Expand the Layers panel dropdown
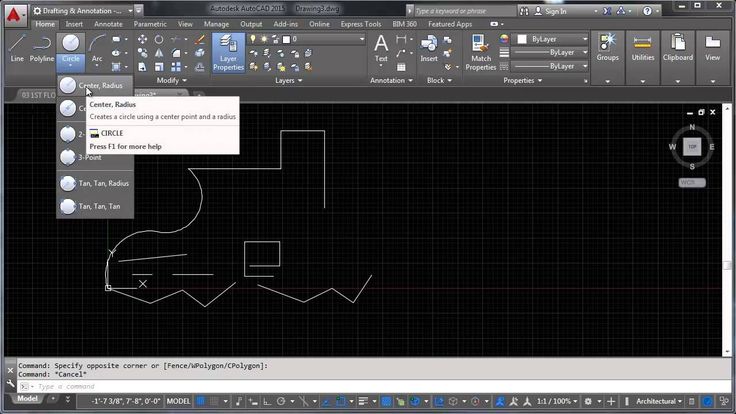The height and width of the screenshot is (414, 736). coord(288,80)
